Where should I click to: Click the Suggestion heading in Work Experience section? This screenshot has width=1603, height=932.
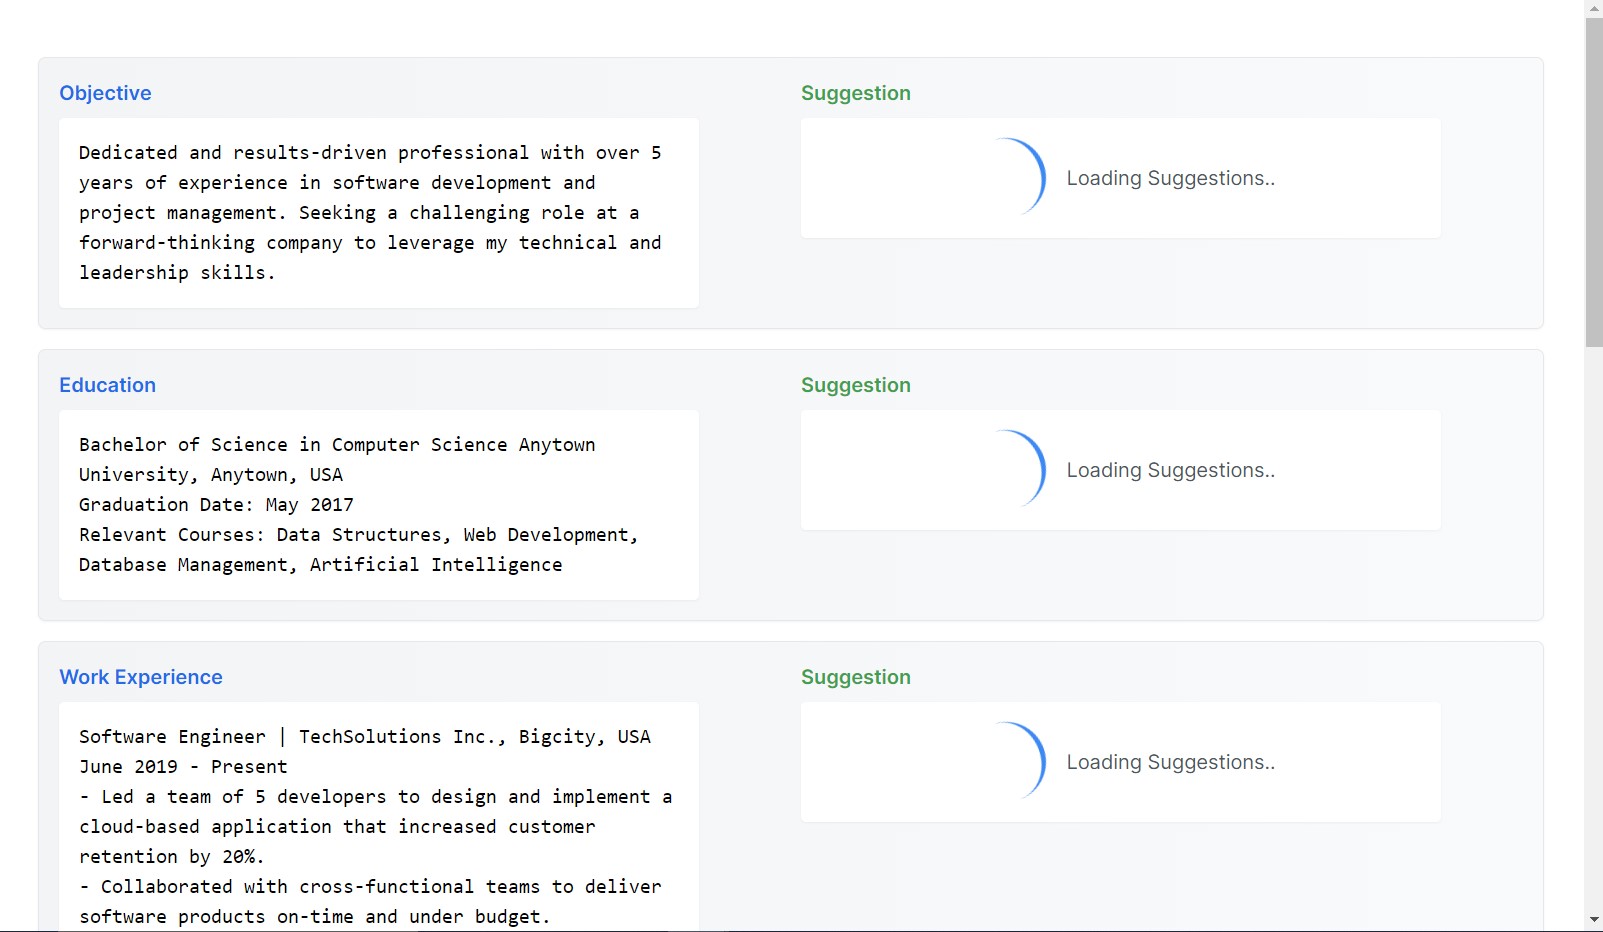[855, 677]
